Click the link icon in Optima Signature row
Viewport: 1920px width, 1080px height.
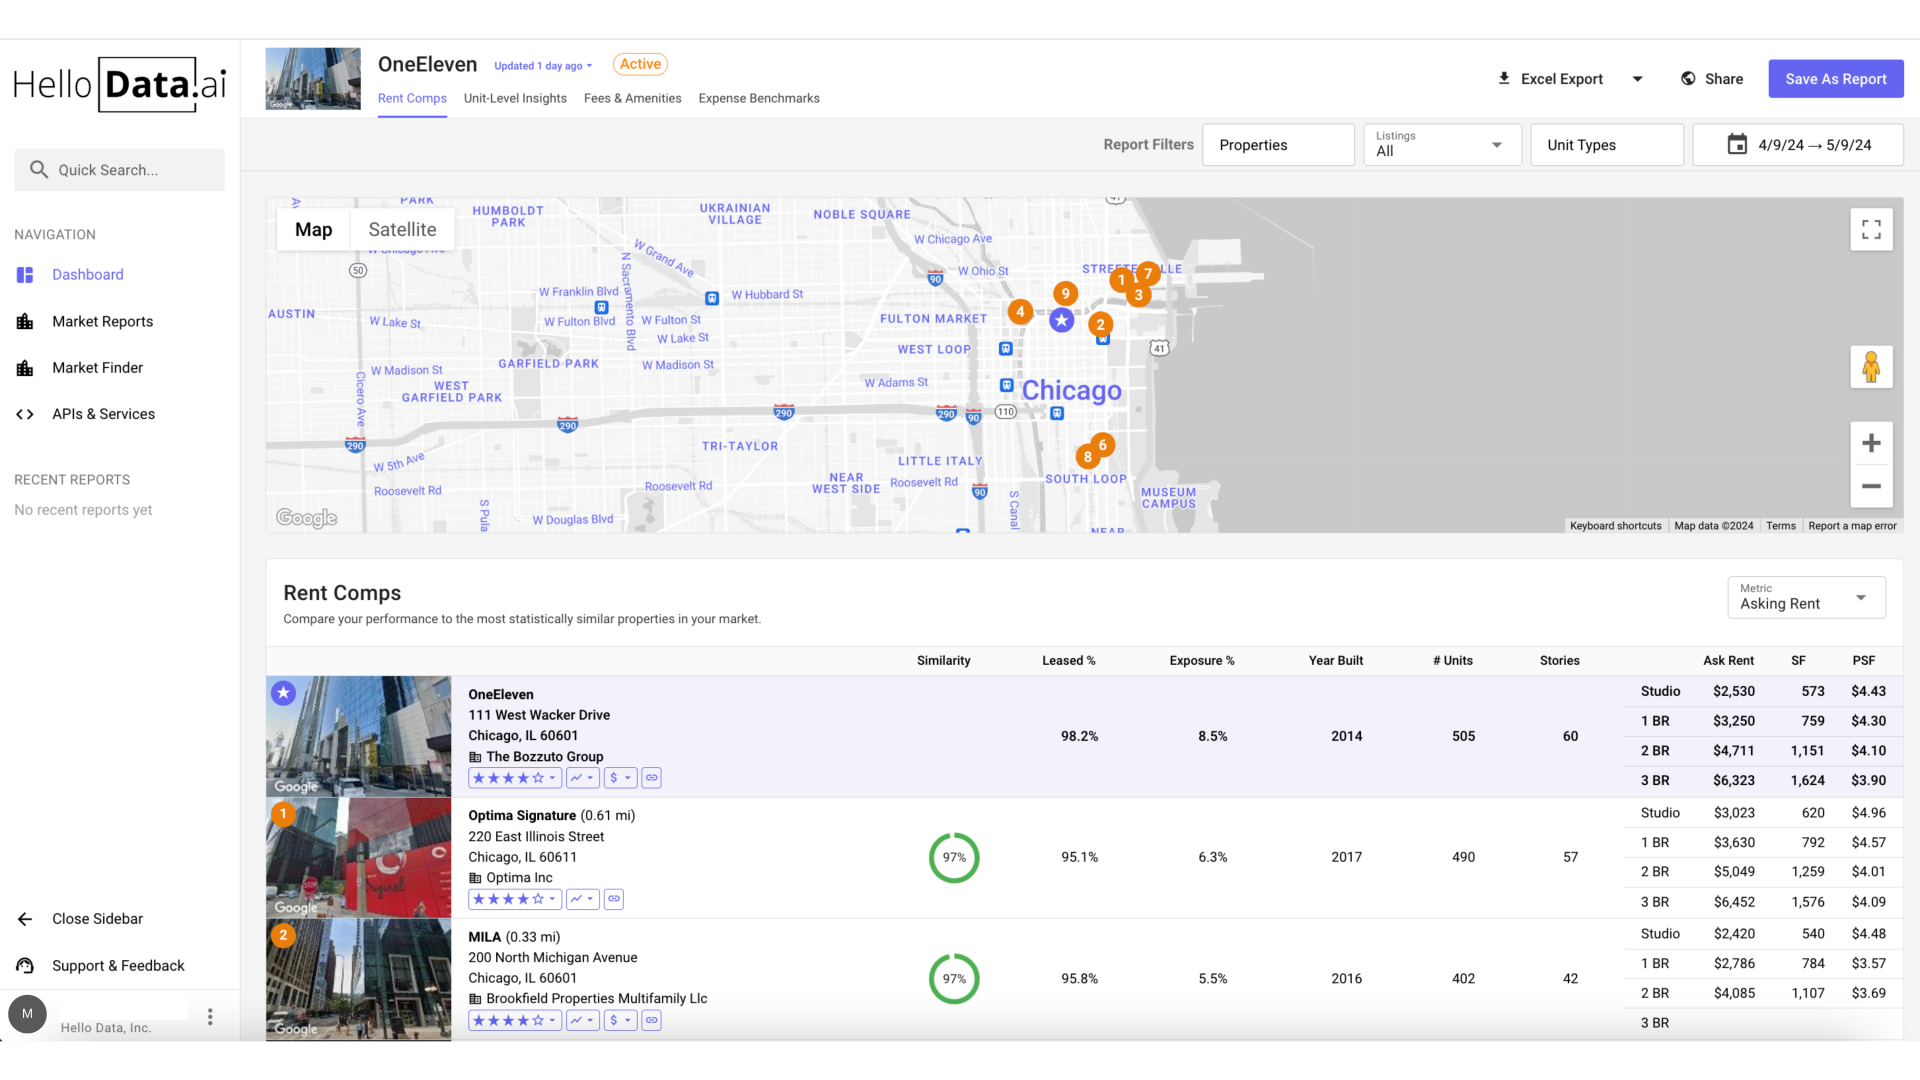(614, 899)
